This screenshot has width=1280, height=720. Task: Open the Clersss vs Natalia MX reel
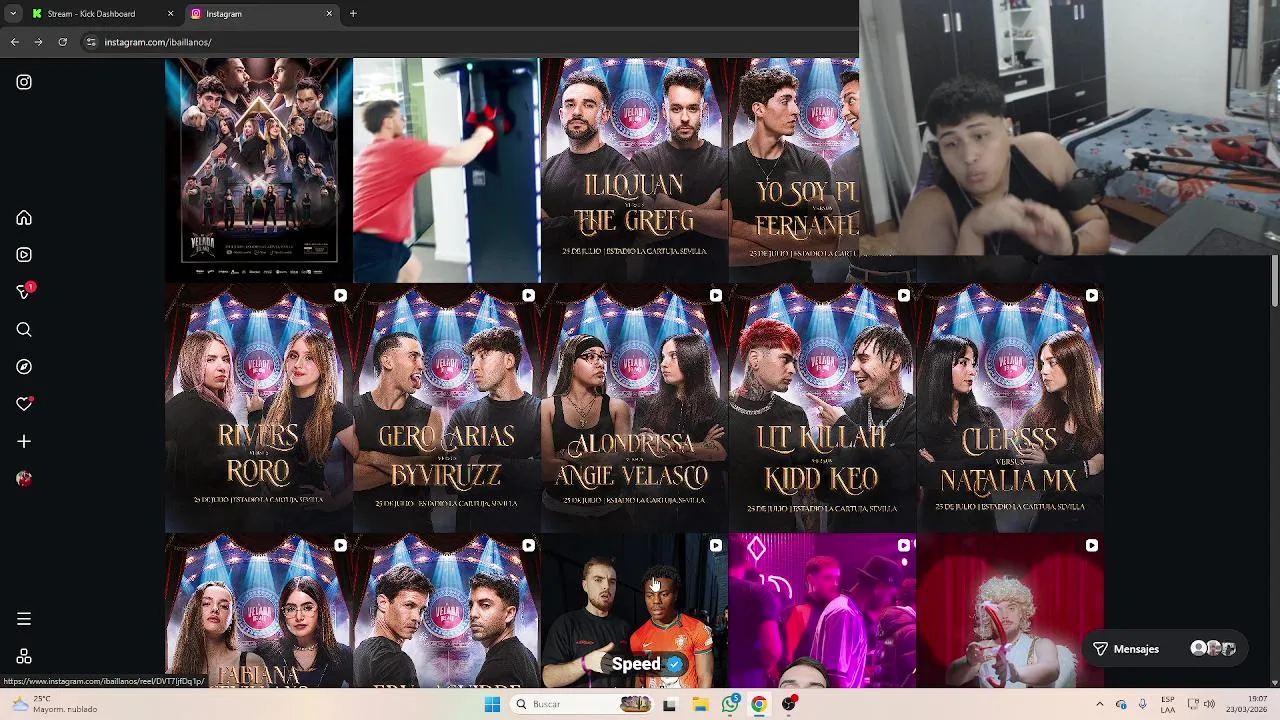[1010, 408]
